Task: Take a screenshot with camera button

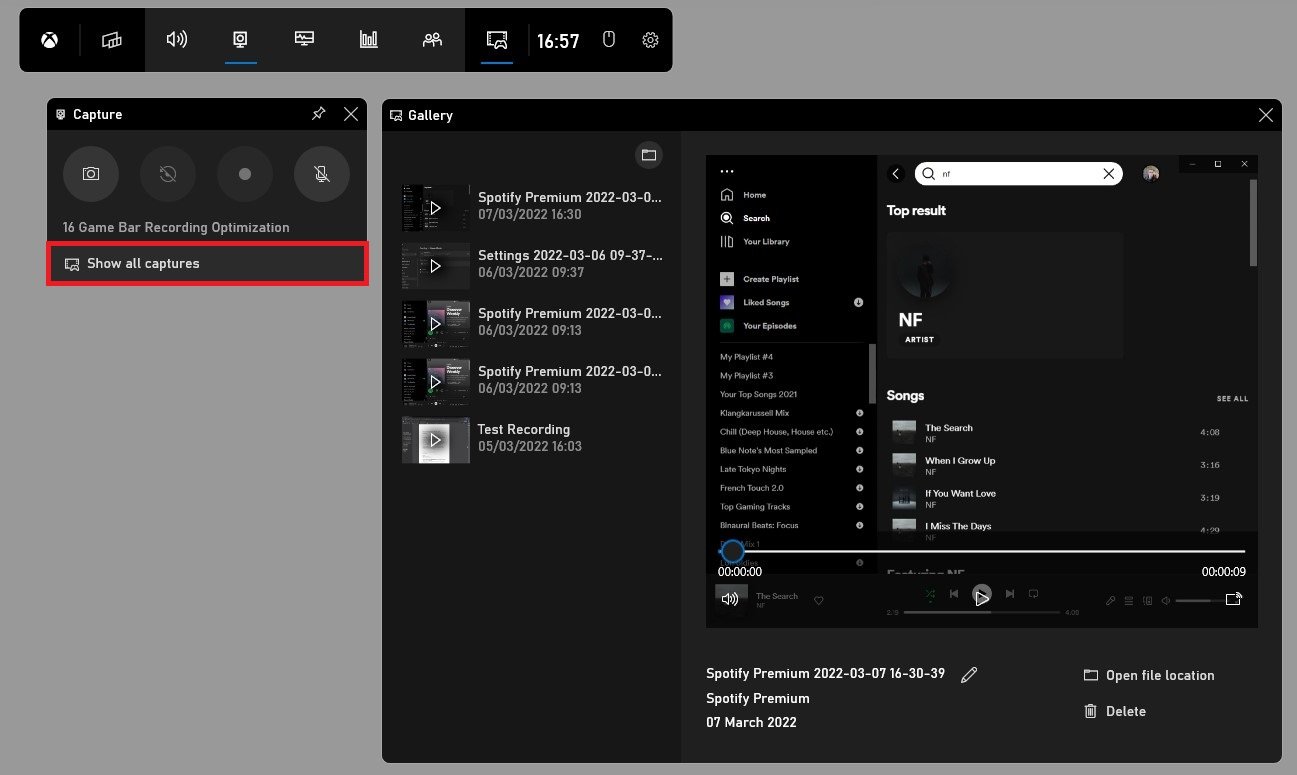Action: coord(91,174)
